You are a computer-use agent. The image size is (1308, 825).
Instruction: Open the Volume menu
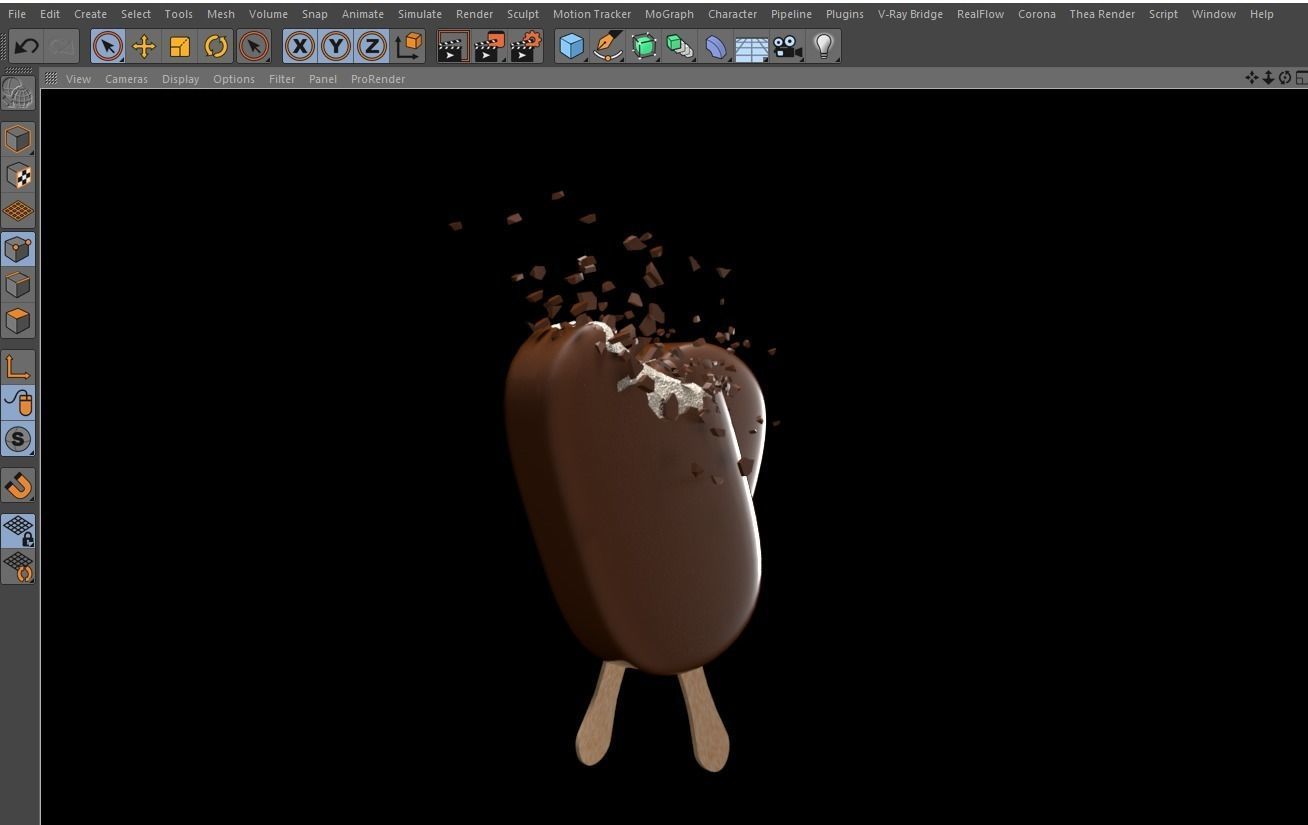click(x=268, y=14)
